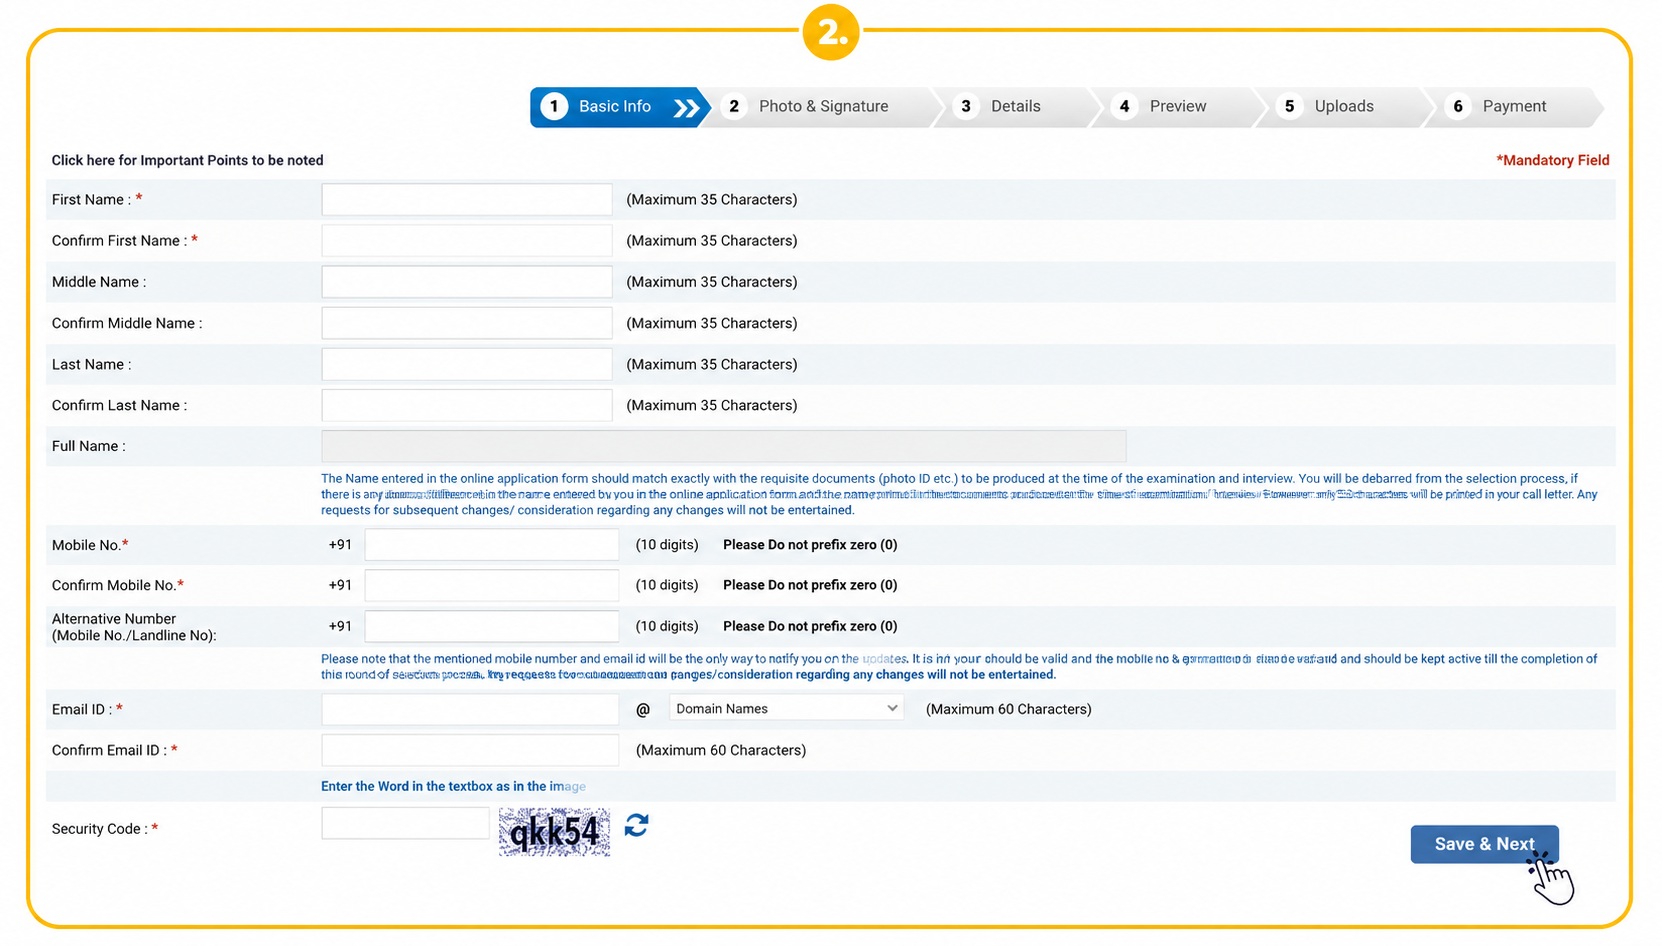Image resolution: width=1662 pixels, height=946 pixels.
Task: Click Save & Next button
Action: point(1484,844)
